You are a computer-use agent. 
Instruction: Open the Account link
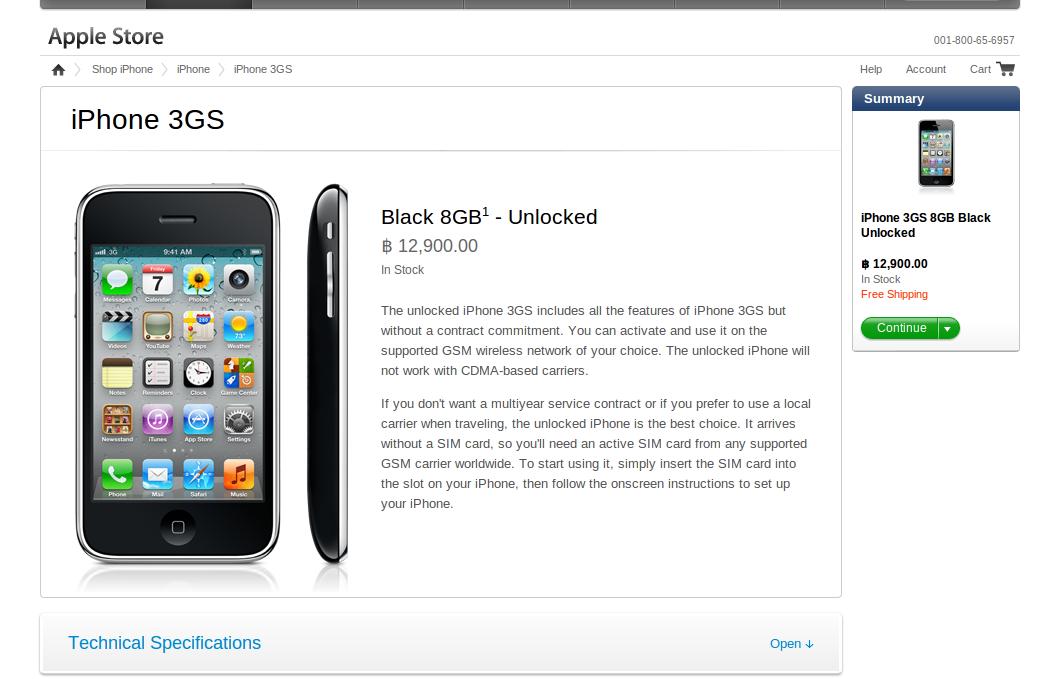coord(926,70)
